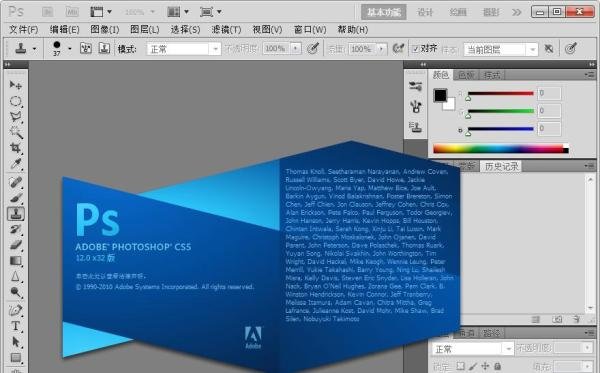The height and width of the screenshot is (373, 600).
Task: Create new document from current history state
Action: pos(536,319)
